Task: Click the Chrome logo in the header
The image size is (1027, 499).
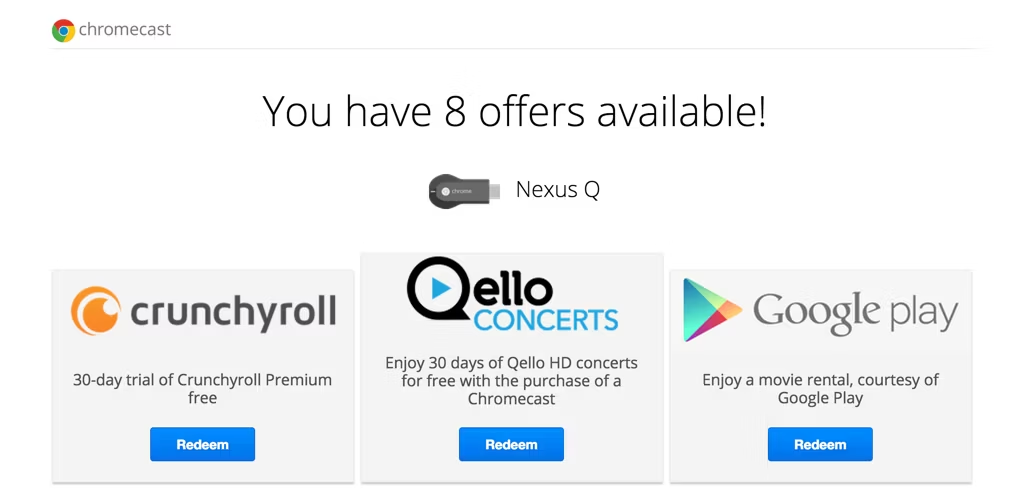Action: tap(64, 30)
